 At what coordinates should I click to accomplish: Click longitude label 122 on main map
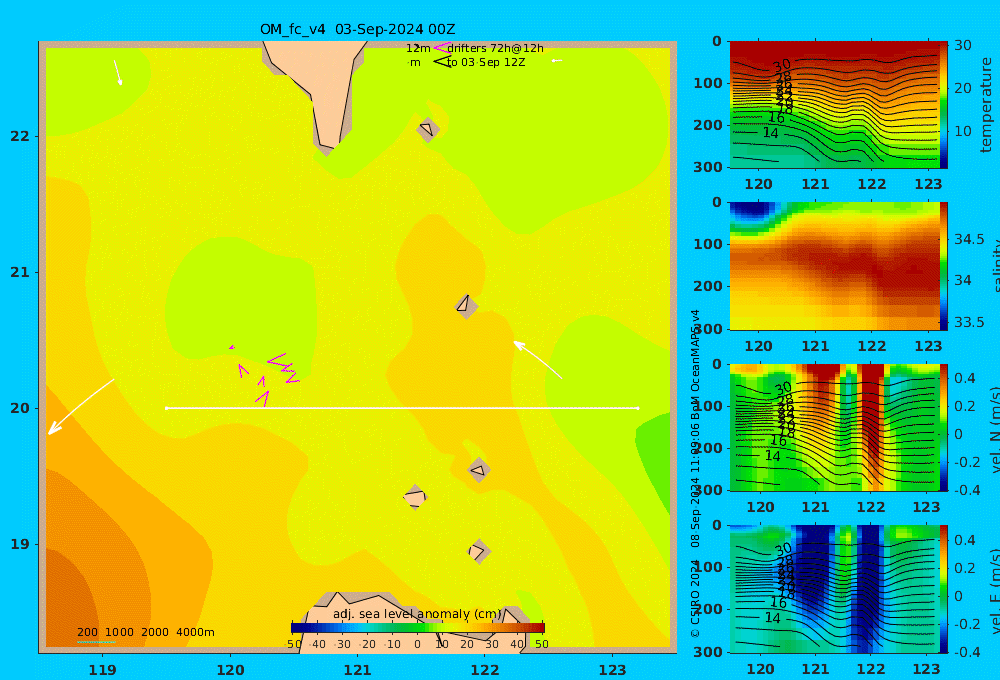click(485, 670)
